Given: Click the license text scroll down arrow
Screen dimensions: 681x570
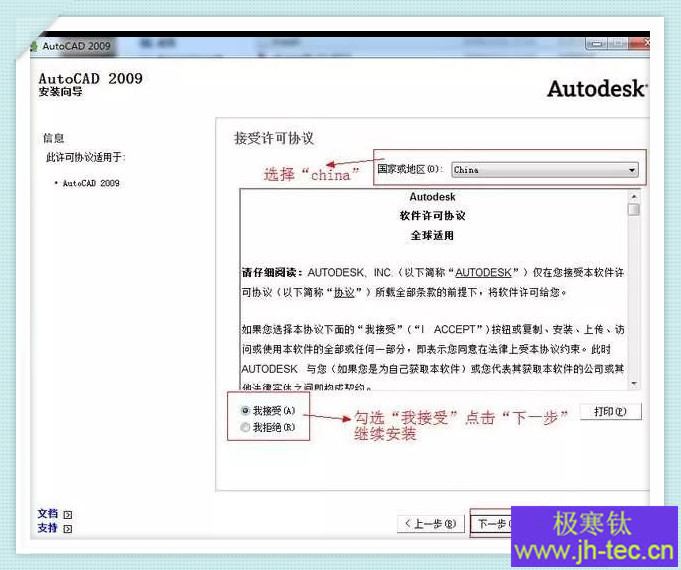Looking at the screenshot, I should pos(634,383).
